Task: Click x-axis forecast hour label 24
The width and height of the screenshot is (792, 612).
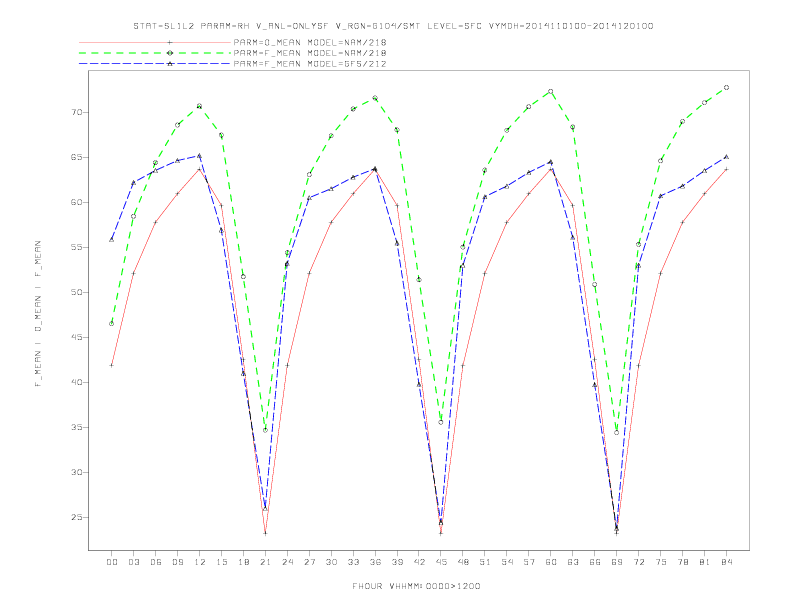Action: (x=287, y=562)
